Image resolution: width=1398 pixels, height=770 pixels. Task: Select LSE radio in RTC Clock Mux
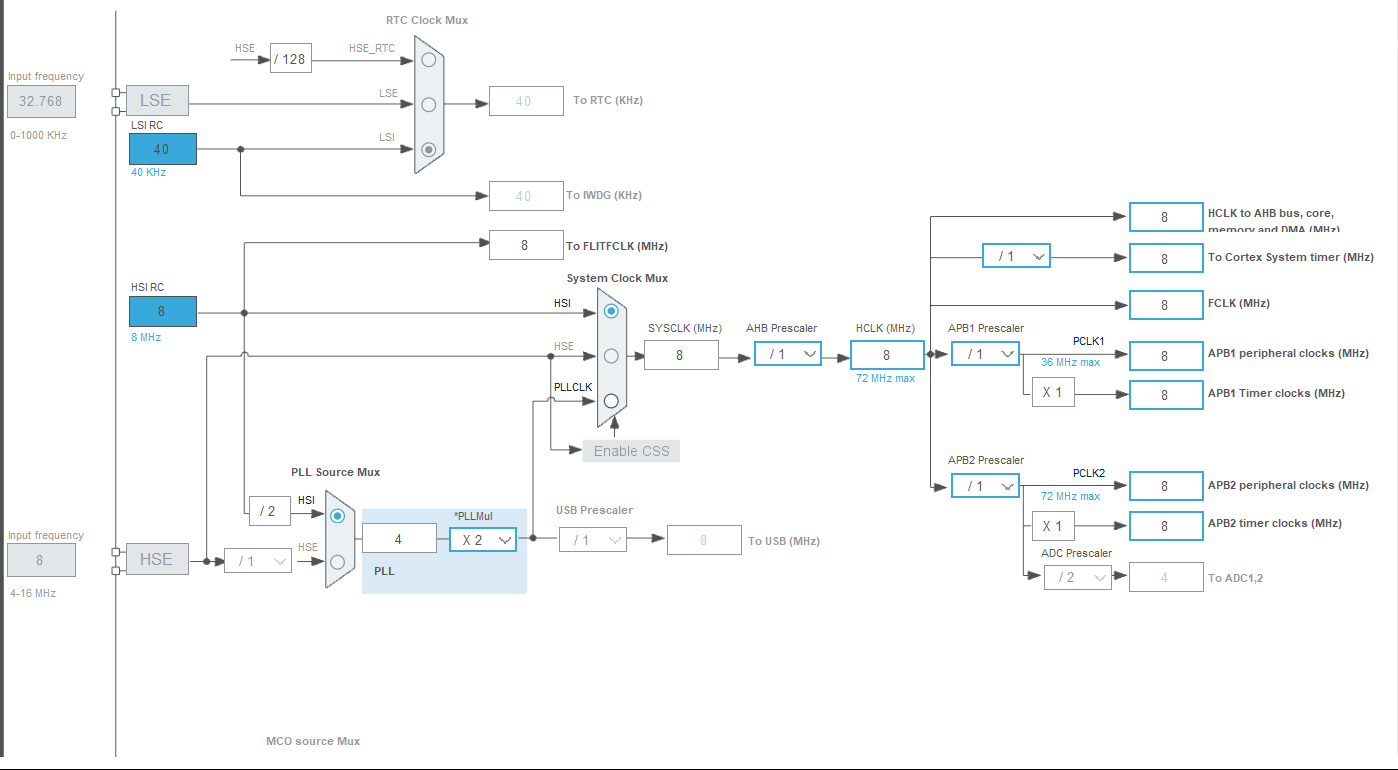click(x=429, y=104)
